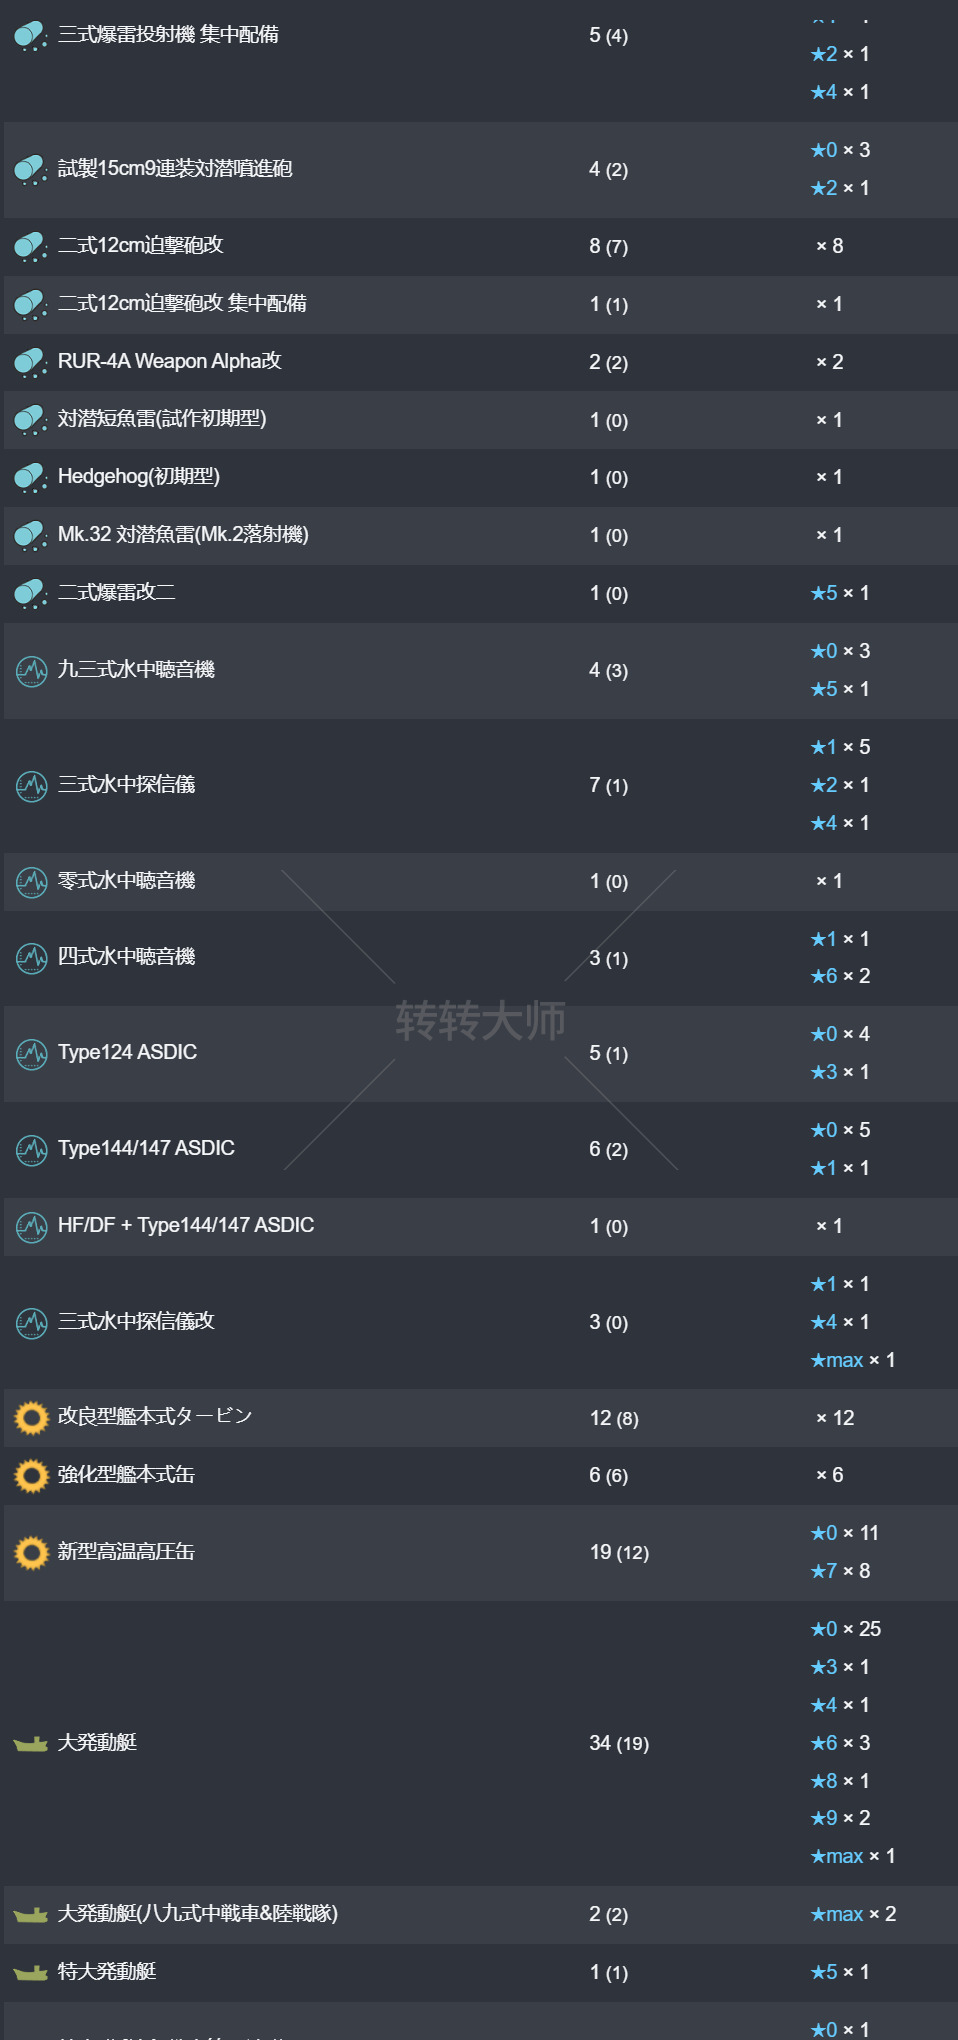958x2040 pixels.
Task: Select the 三式水中探信儀改 equipment name
Action: [x=136, y=1322]
